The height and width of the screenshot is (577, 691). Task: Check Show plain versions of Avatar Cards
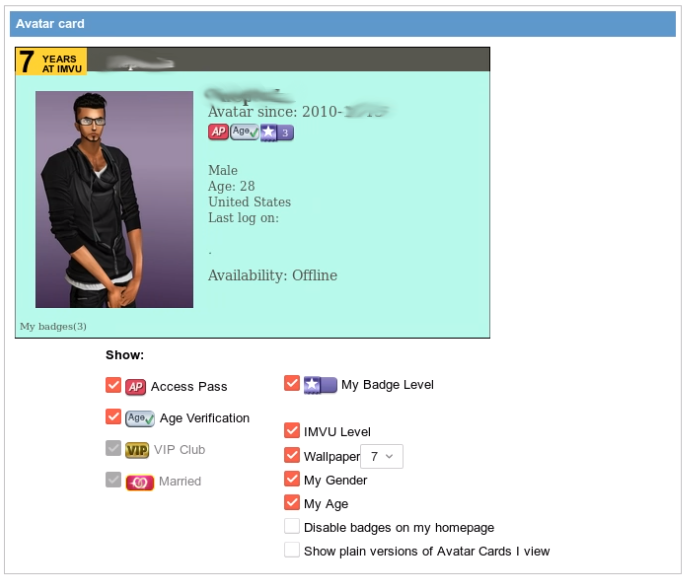click(x=292, y=550)
